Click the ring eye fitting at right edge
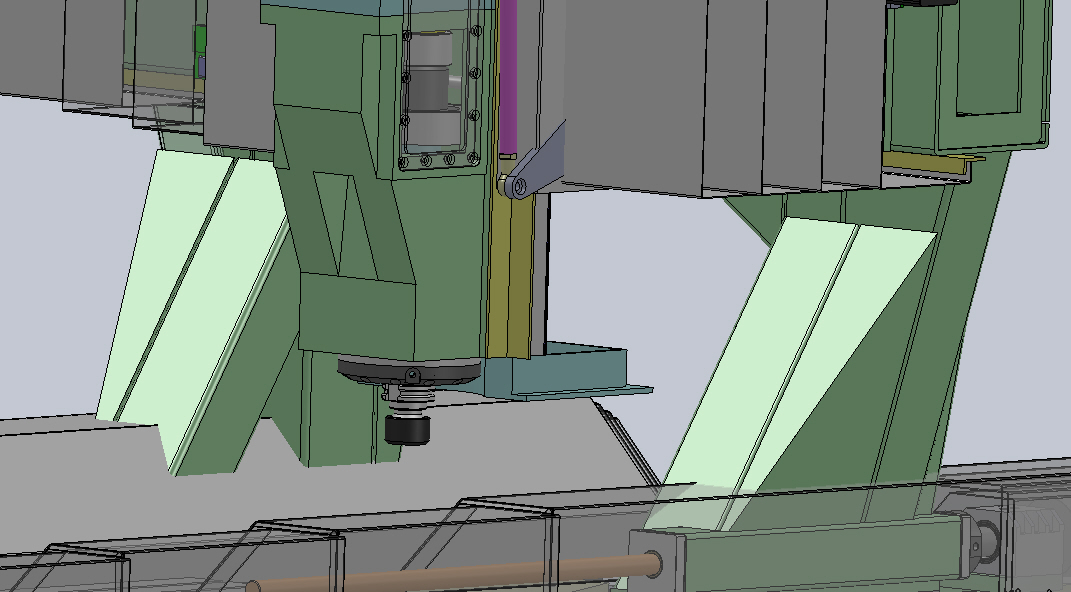The width and height of the screenshot is (1071, 592). point(984,542)
